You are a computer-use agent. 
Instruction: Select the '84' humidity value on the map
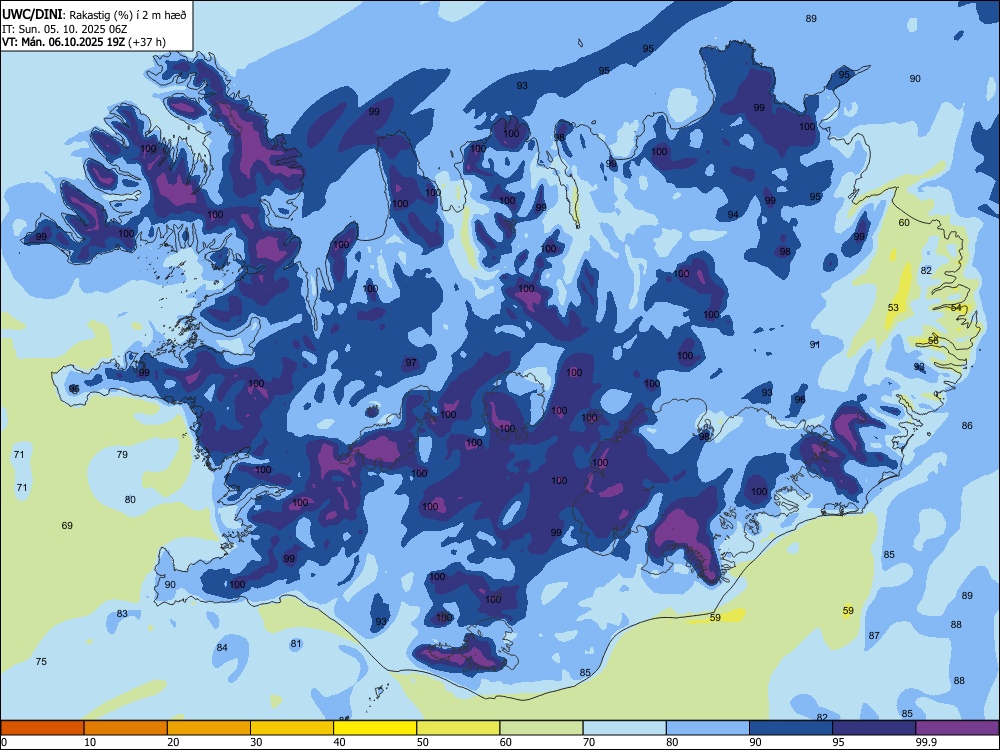pyautogui.click(x=222, y=647)
